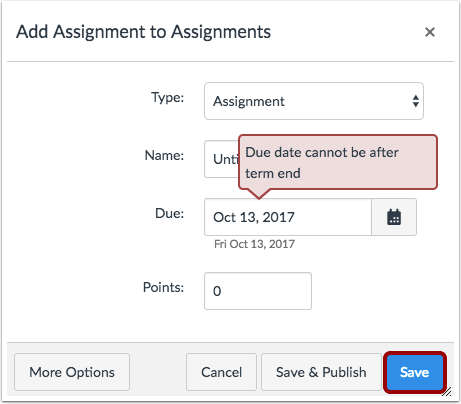The width and height of the screenshot is (461, 404).
Task: Click the Type selector up-down arrows
Action: tap(415, 101)
